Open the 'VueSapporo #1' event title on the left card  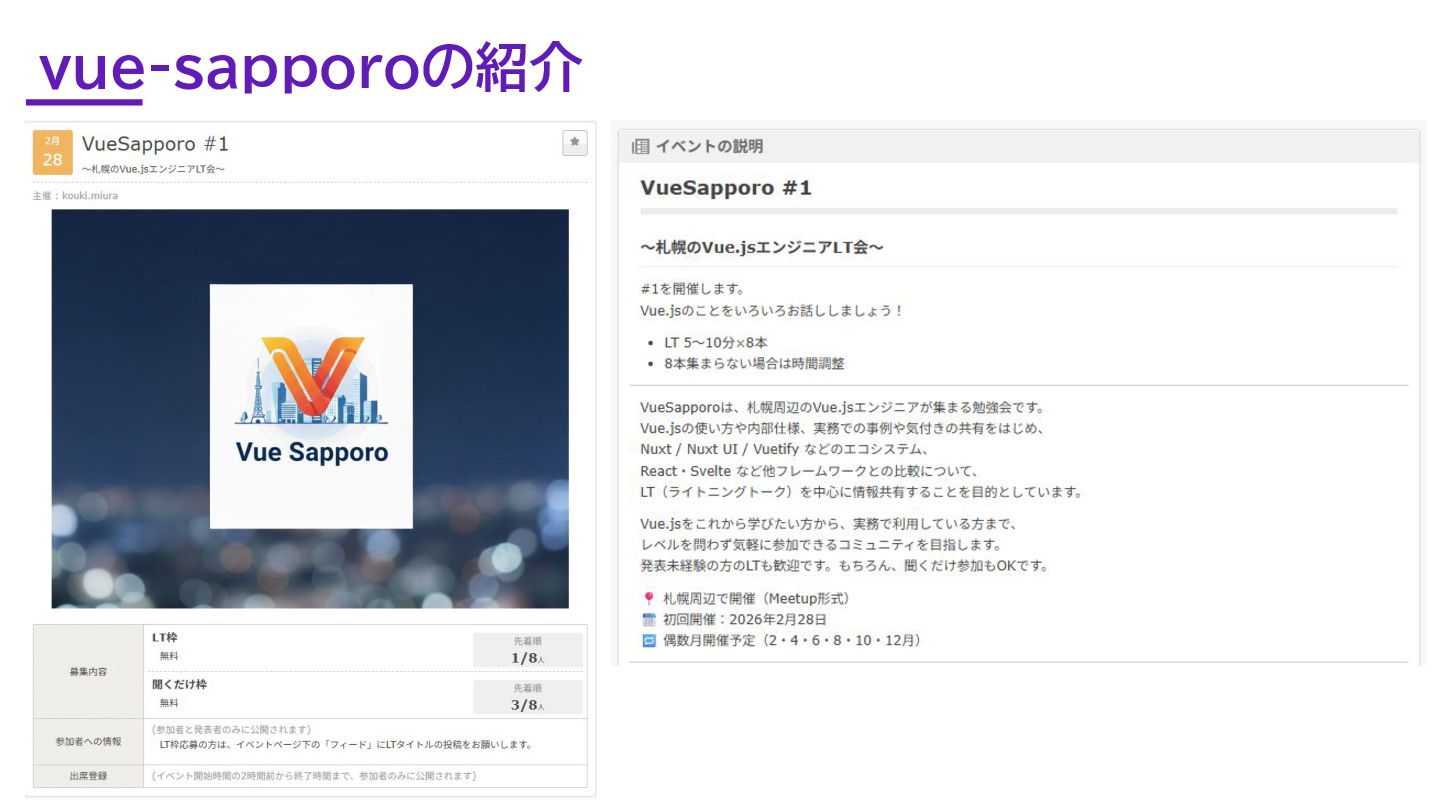coord(155,144)
